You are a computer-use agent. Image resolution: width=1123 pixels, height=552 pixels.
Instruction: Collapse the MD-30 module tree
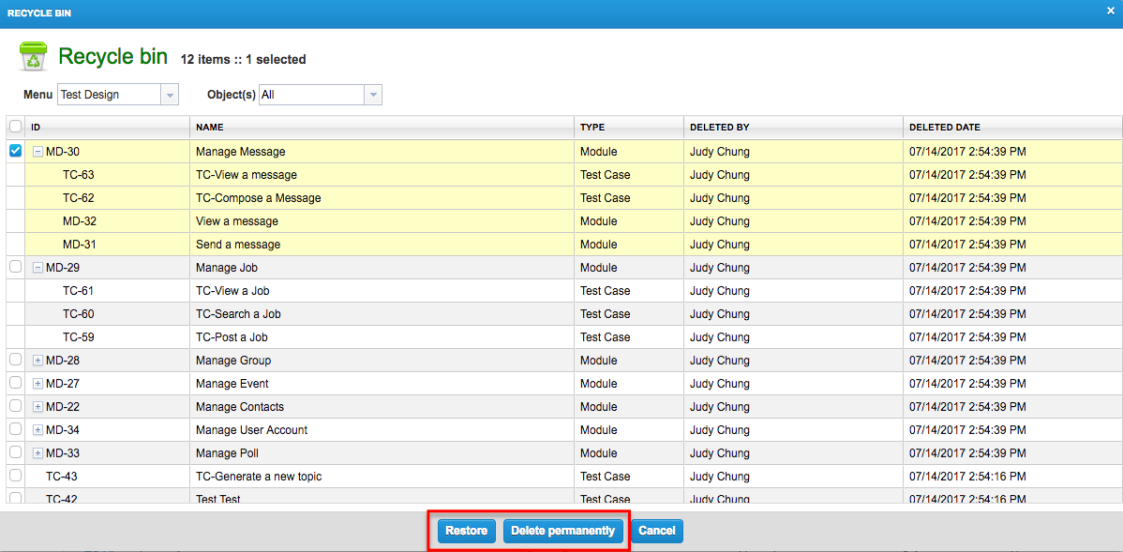pos(38,152)
